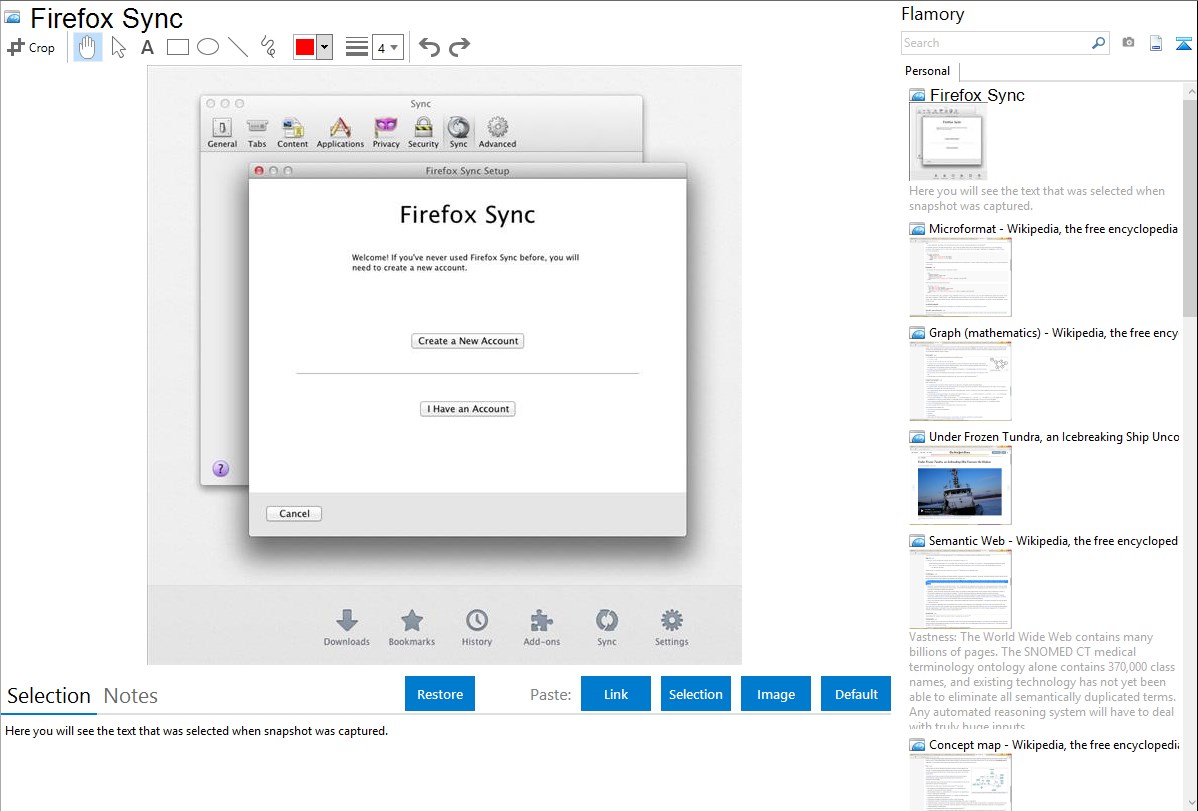The height and width of the screenshot is (811, 1198).
Task: Paste as Link button
Action: click(616, 694)
